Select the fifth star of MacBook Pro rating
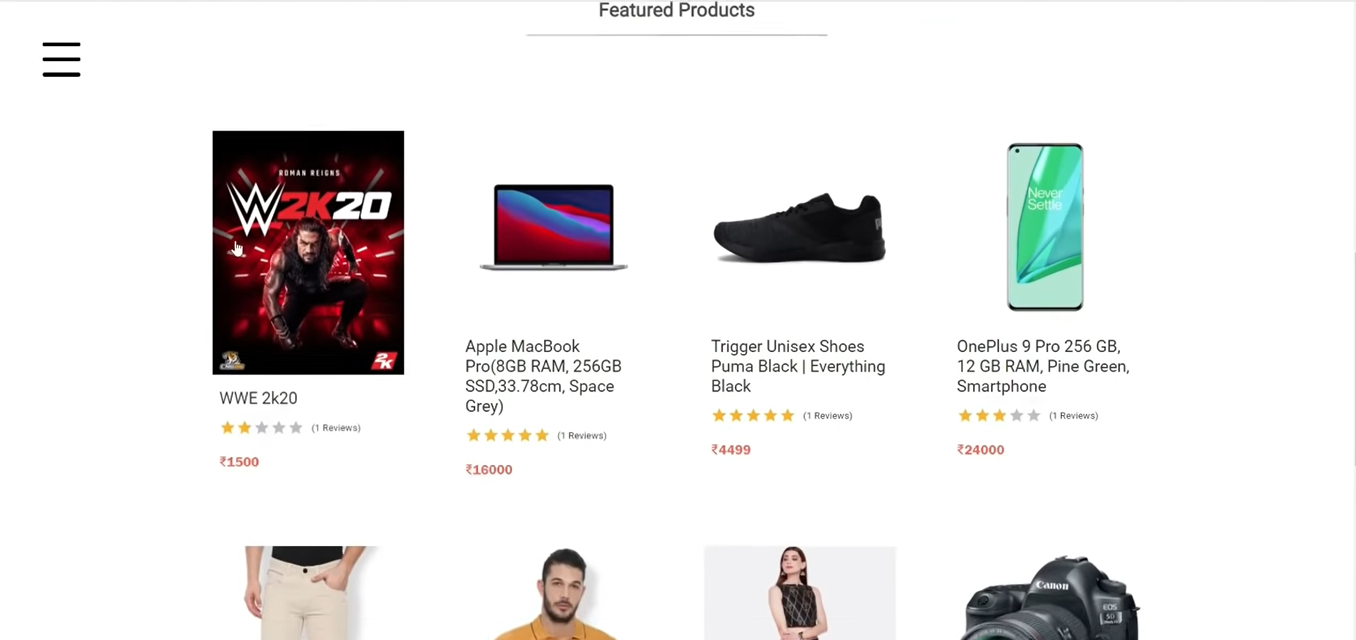The height and width of the screenshot is (640, 1356). (541, 435)
